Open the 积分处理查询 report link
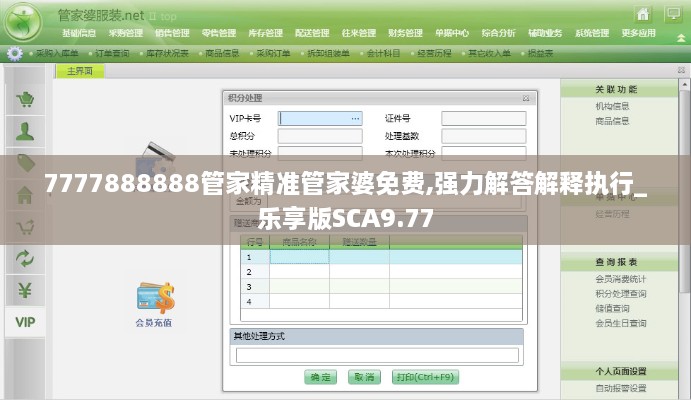Screen dimensions: 691x400 (620, 293)
